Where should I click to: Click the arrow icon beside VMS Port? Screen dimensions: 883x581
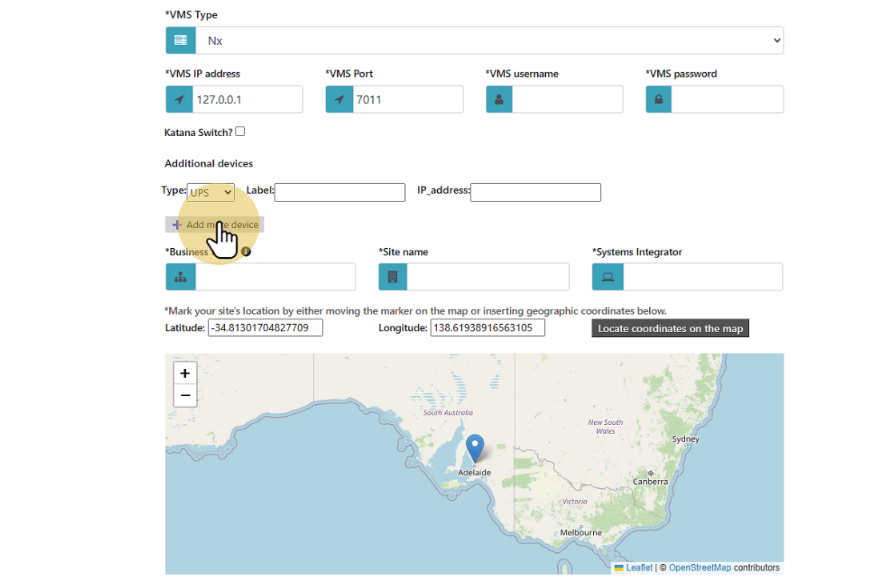[x=340, y=100]
